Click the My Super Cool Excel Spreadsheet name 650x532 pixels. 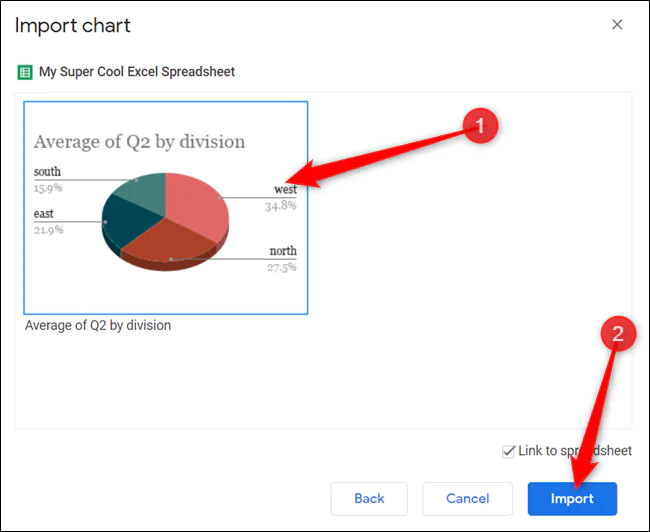click(x=137, y=72)
